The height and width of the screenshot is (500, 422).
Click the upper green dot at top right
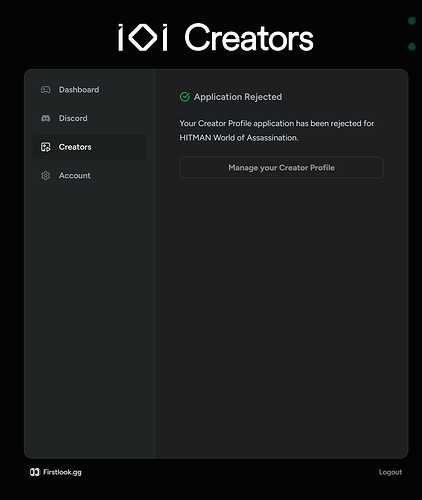click(x=412, y=21)
